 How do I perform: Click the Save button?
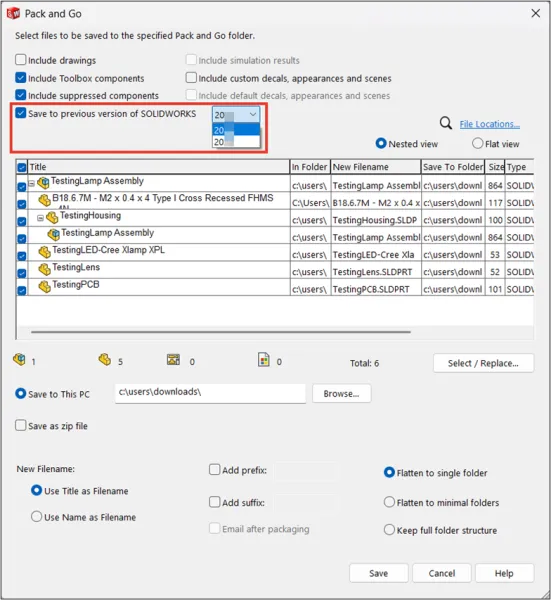coord(378,573)
